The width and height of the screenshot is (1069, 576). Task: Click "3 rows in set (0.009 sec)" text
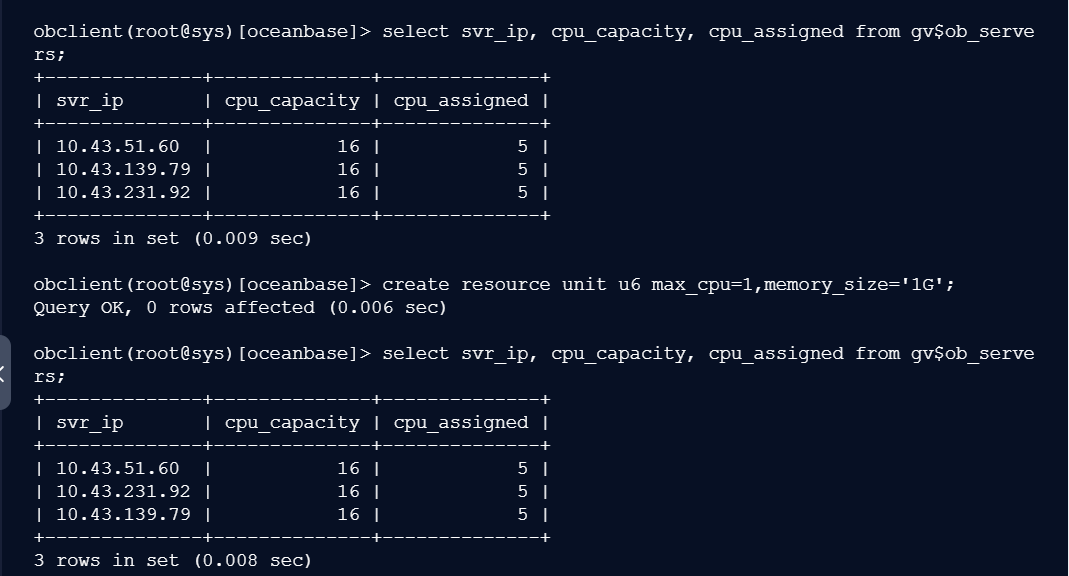tap(173, 239)
